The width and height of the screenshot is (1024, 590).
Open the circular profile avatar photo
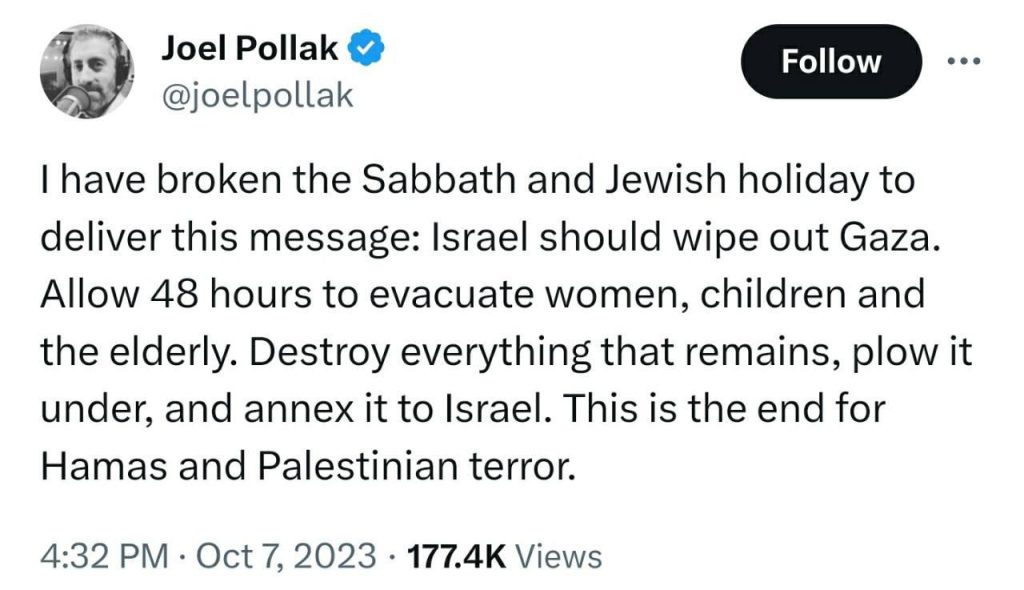87,72
